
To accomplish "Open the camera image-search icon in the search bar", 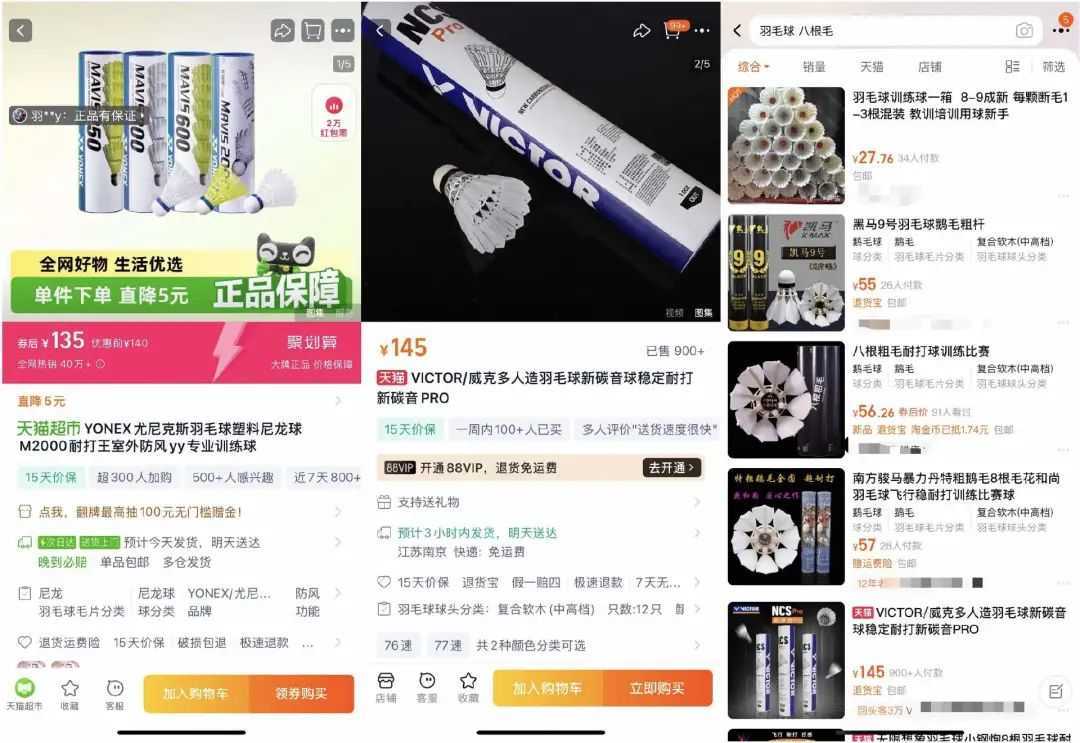I will (1024, 30).
